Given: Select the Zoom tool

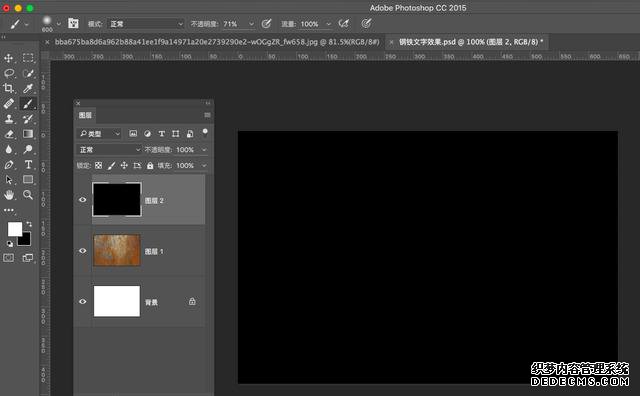Looking at the screenshot, I should (28, 195).
